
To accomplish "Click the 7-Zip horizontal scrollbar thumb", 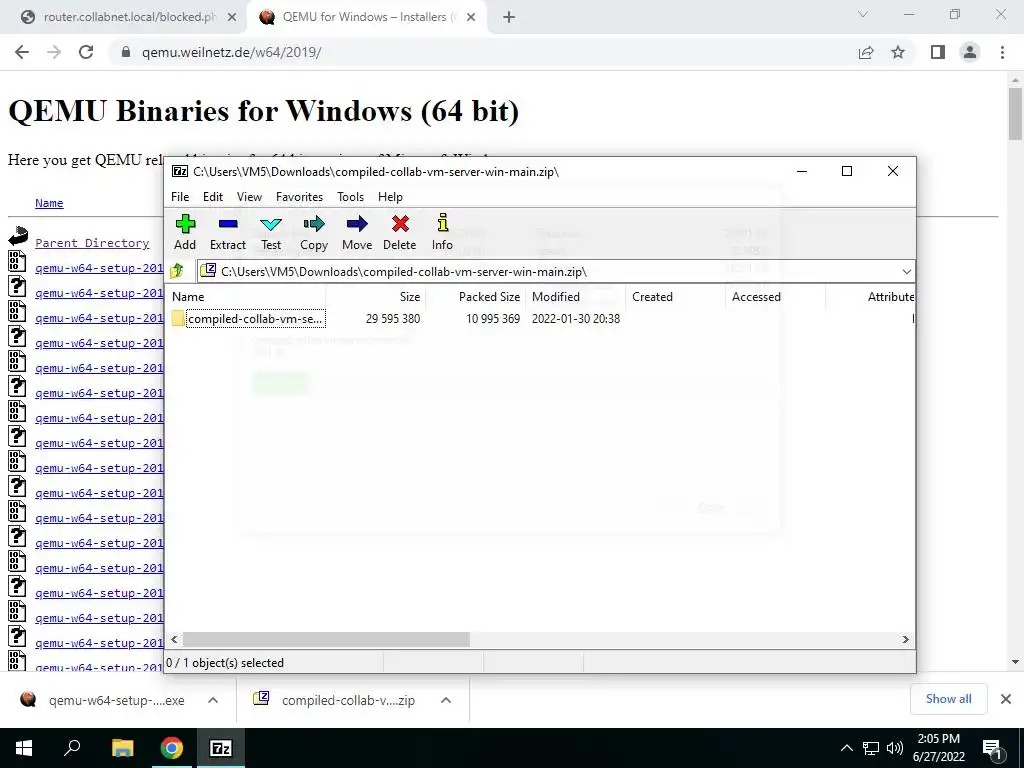I will pos(326,639).
